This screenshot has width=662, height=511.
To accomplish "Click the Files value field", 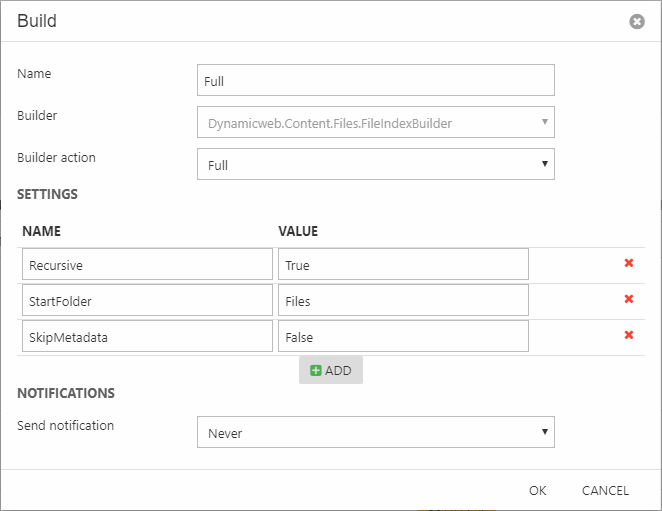I will 403,300.
